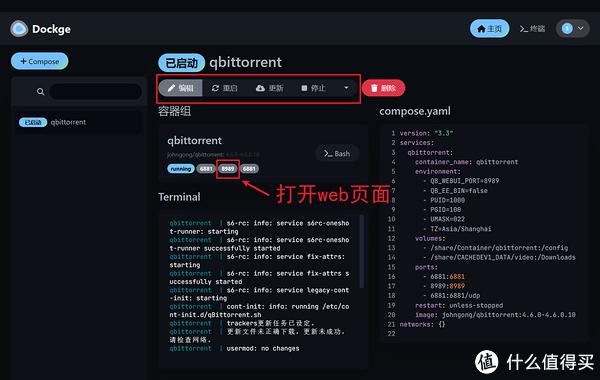600x380 pixels.
Task: Click the red 删除 delete button
Action: (x=383, y=88)
